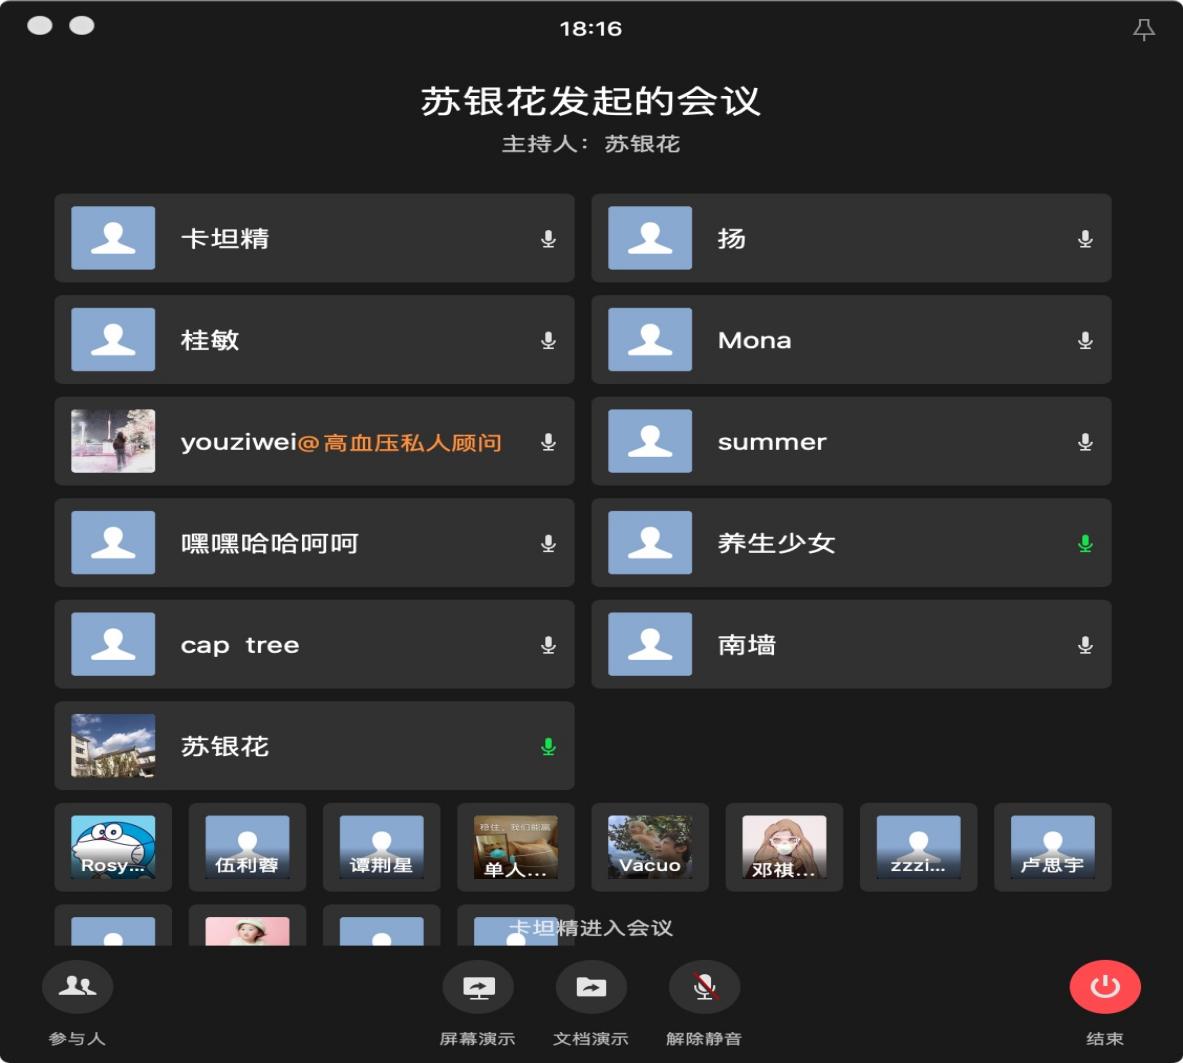End the meeting with red power button
The height and width of the screenshot is (1063, 1183).
pyautogui.click(x=1104, y=987)
